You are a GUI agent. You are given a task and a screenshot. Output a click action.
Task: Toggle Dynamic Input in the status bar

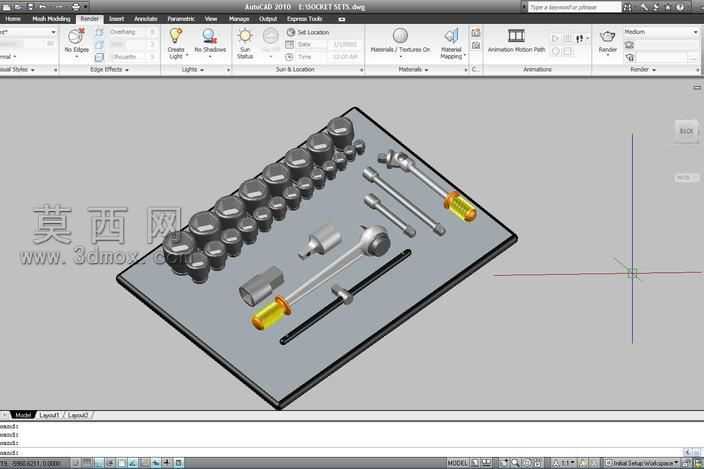click(x=156, y=463)
